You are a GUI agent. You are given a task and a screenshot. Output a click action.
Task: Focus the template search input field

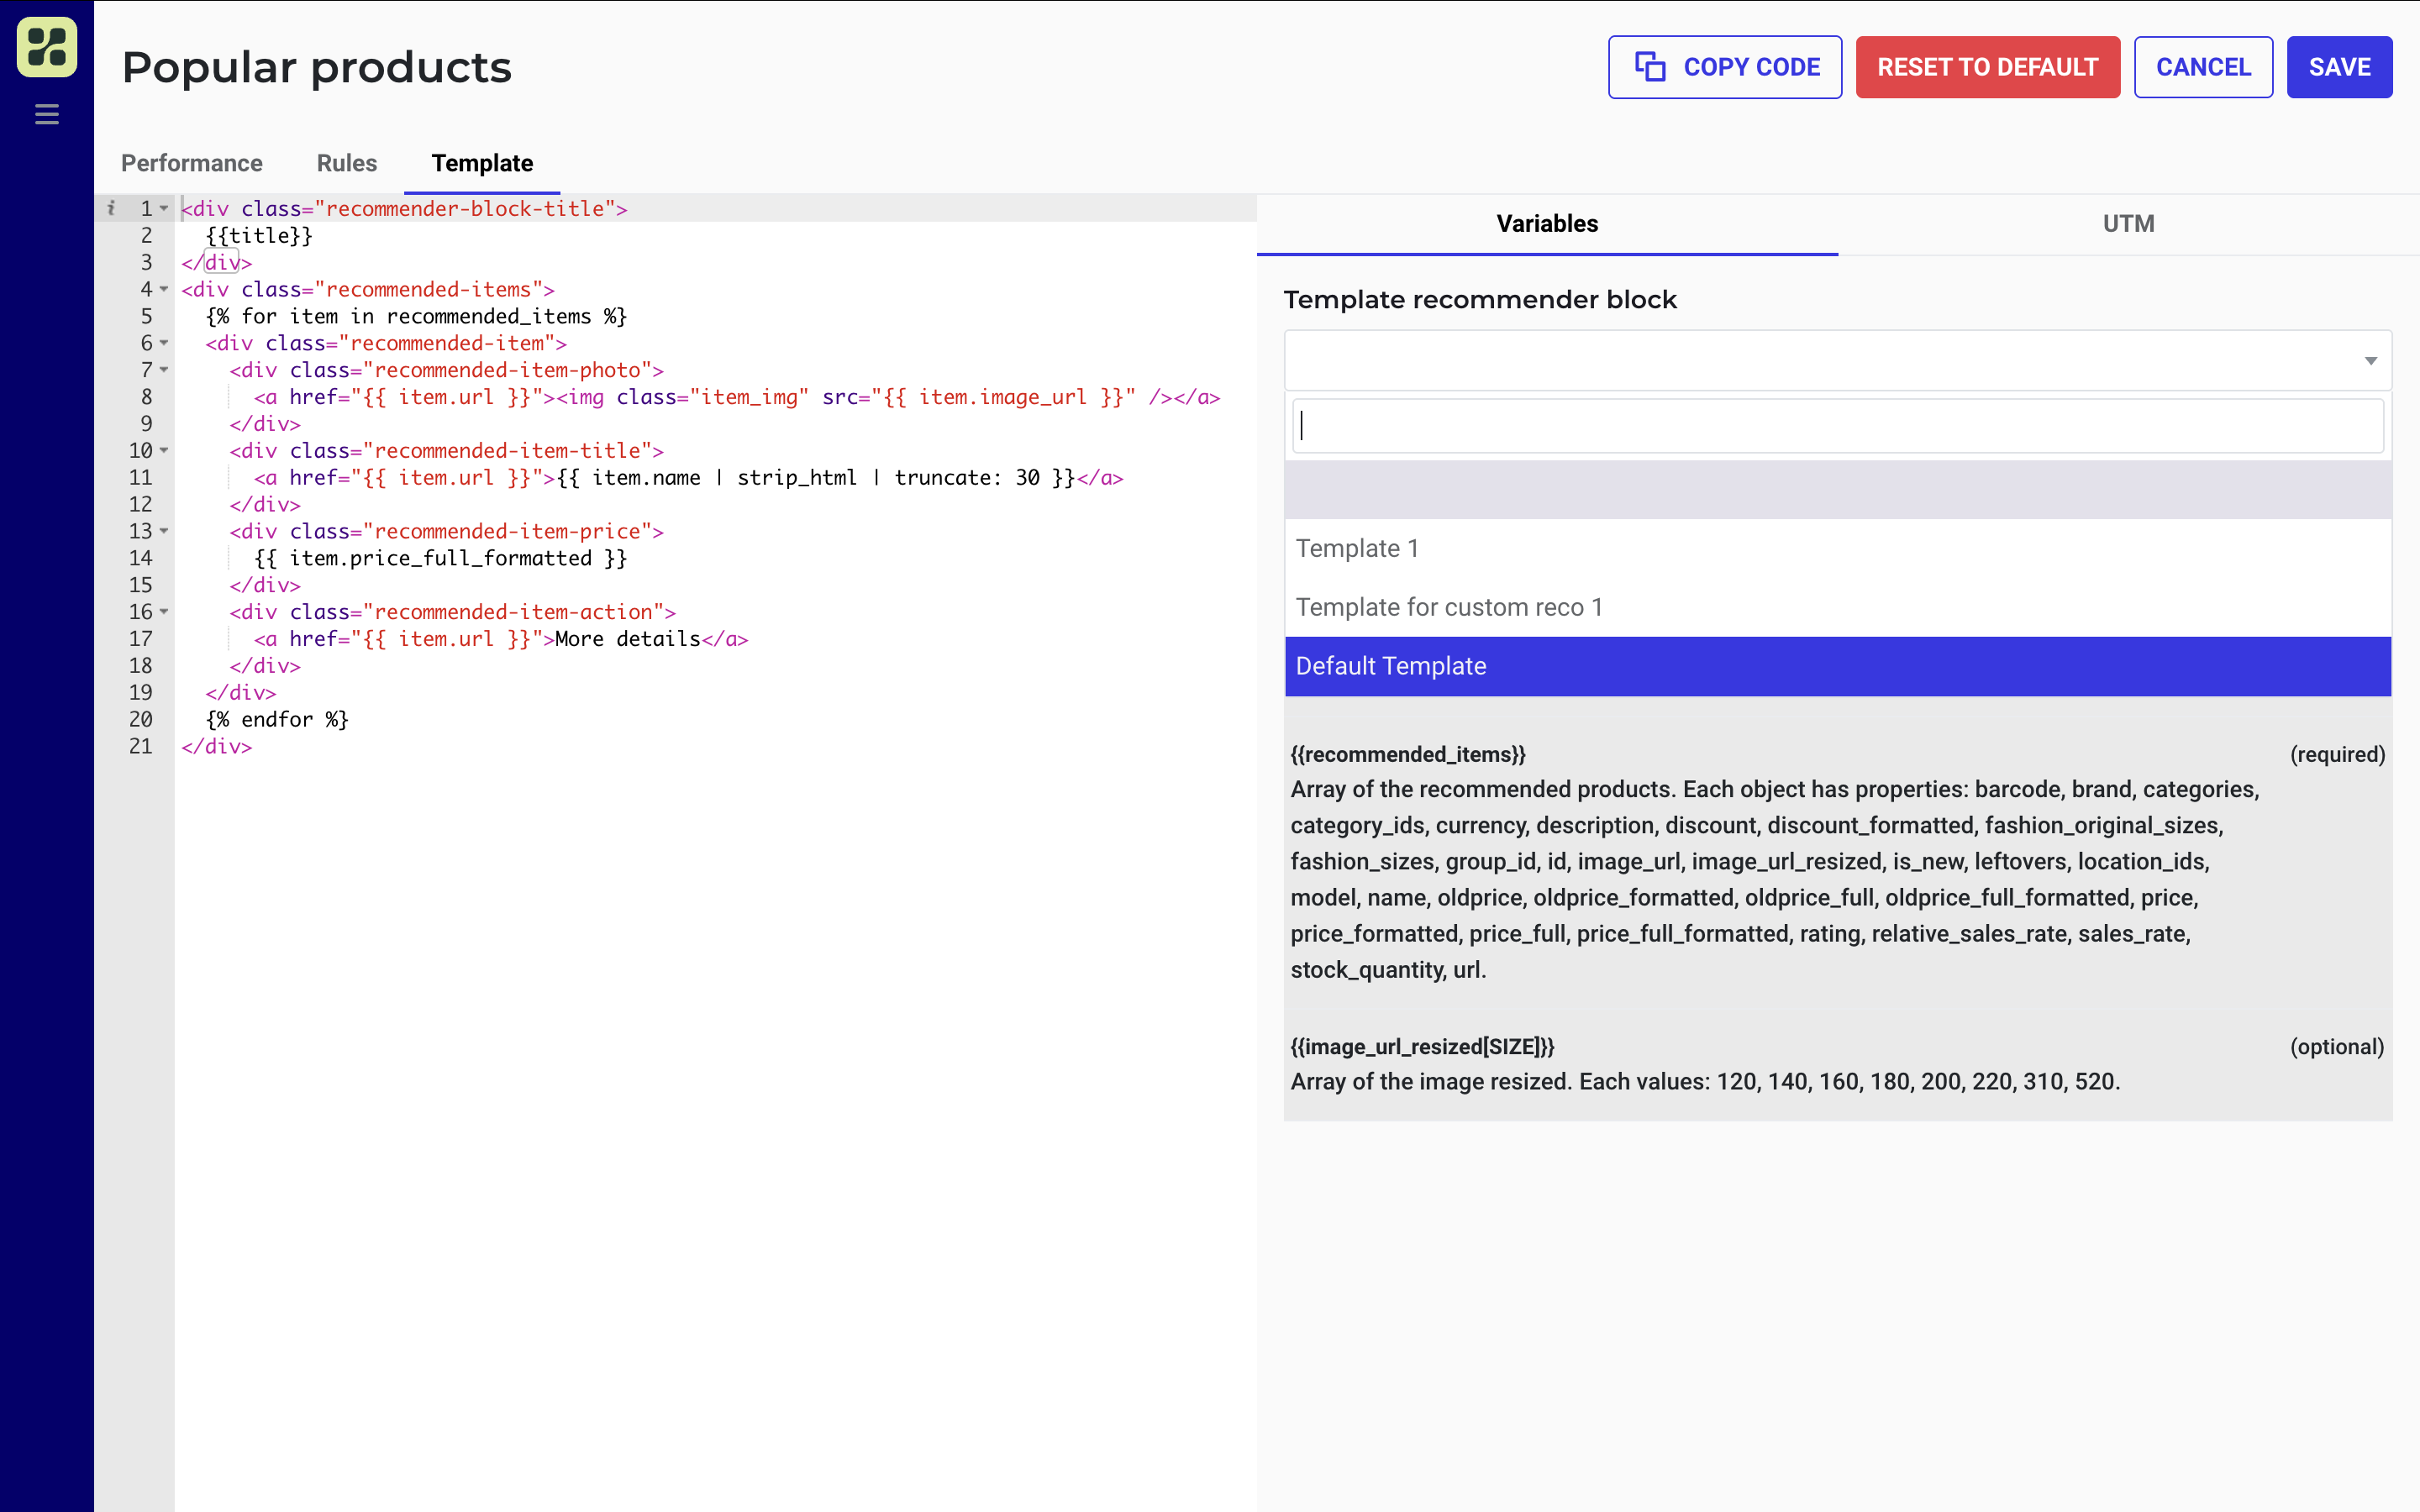click(x=1837, y=426)
